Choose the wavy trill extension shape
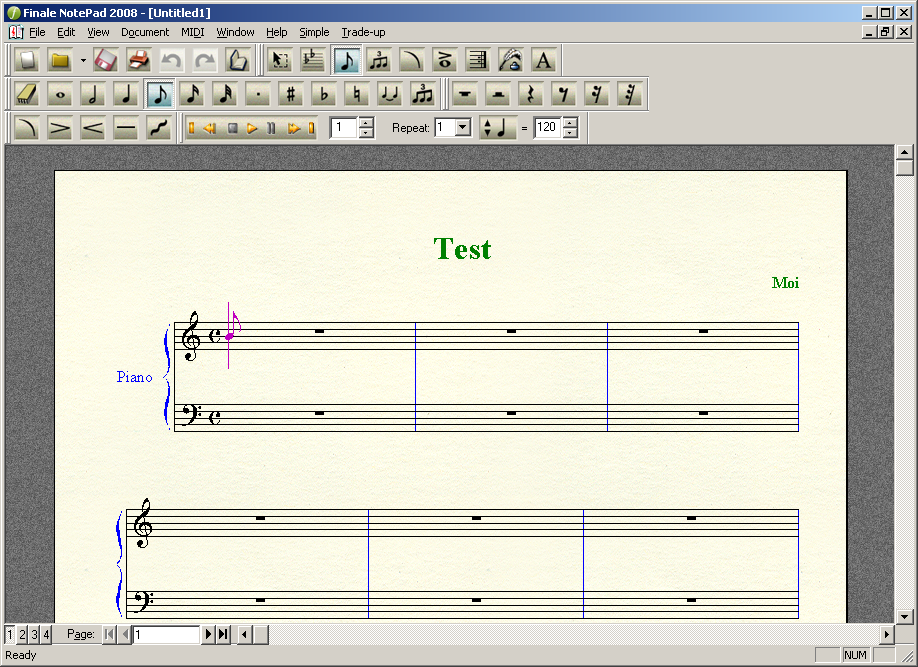This screenshot has width=918, height=667. (x=159, y=128)
